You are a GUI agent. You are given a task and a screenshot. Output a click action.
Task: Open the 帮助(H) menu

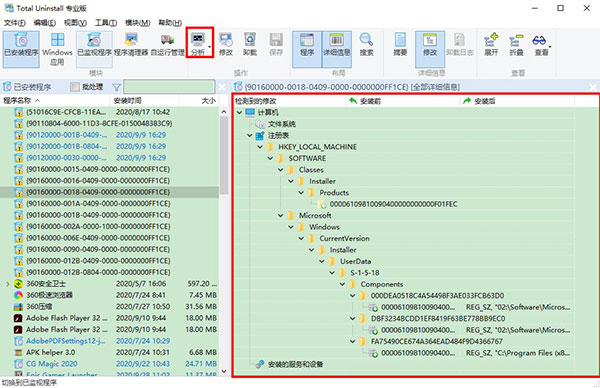[x=170, y=23]
